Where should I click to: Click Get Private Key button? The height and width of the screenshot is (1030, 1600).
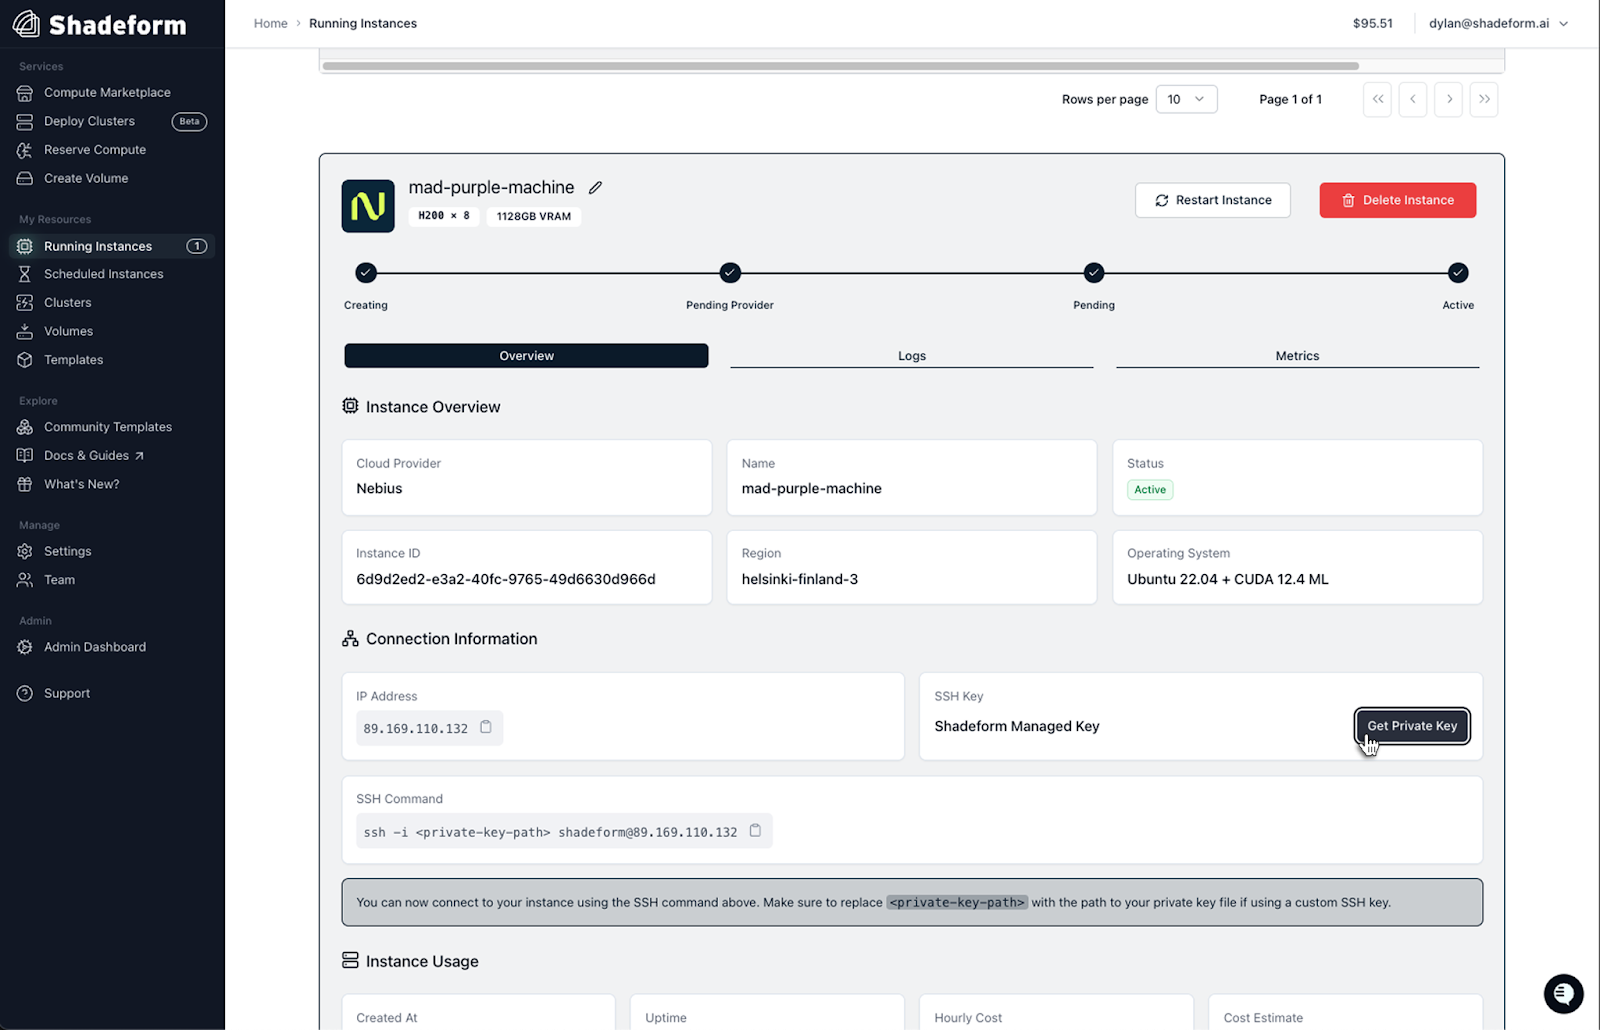(1412, 726)
